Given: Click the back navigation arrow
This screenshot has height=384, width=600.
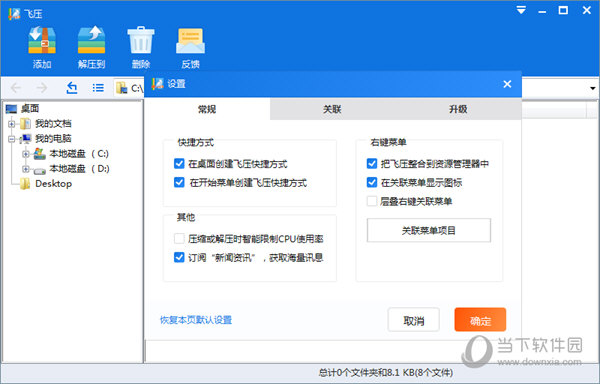Looking at the screenshot, I should [16, 88].
